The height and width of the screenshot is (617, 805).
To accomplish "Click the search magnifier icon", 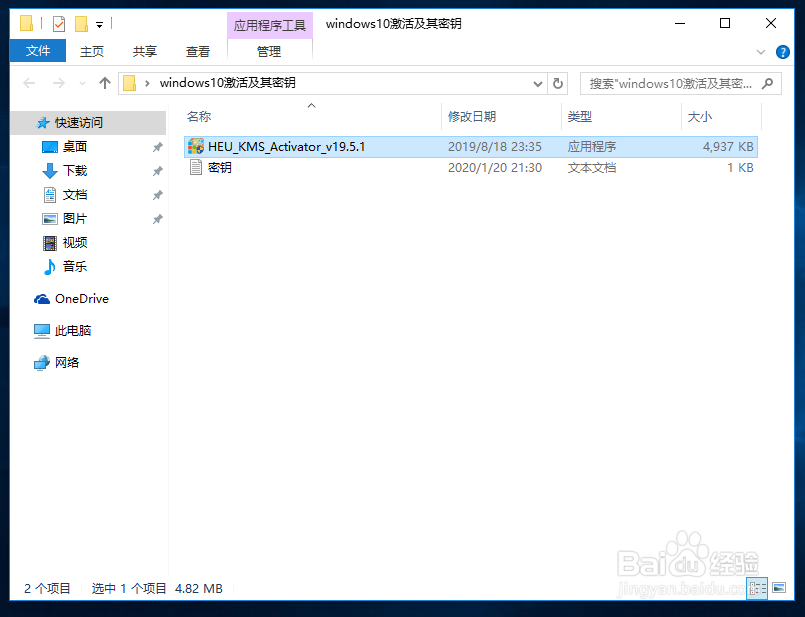I will pyautogui.click(x=768, y=83).
